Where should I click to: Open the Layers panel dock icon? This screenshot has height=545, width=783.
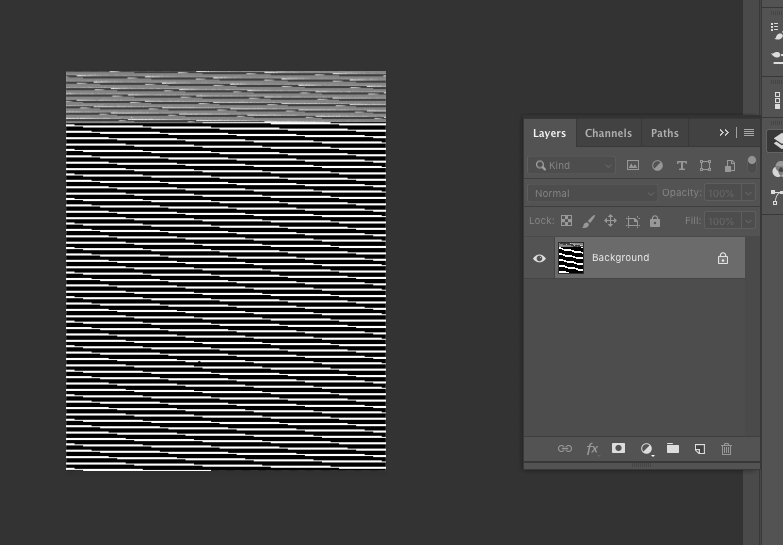[x=777, y=141]
